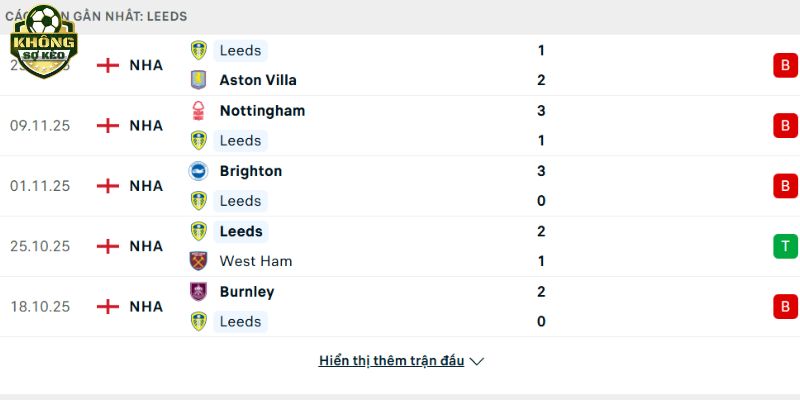
Task: Click the Không Sợ Kèo site logo
Action: [43, 41]
